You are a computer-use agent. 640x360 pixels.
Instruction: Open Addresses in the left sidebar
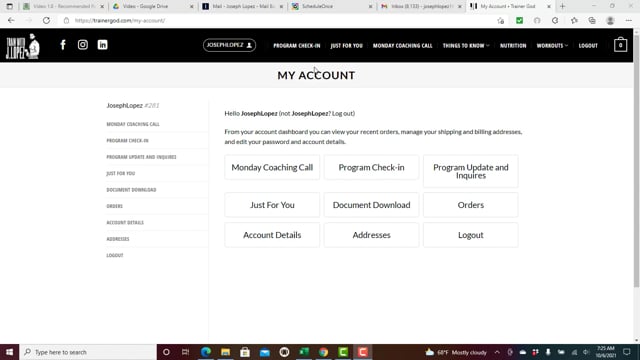click(x=118, y=239)
